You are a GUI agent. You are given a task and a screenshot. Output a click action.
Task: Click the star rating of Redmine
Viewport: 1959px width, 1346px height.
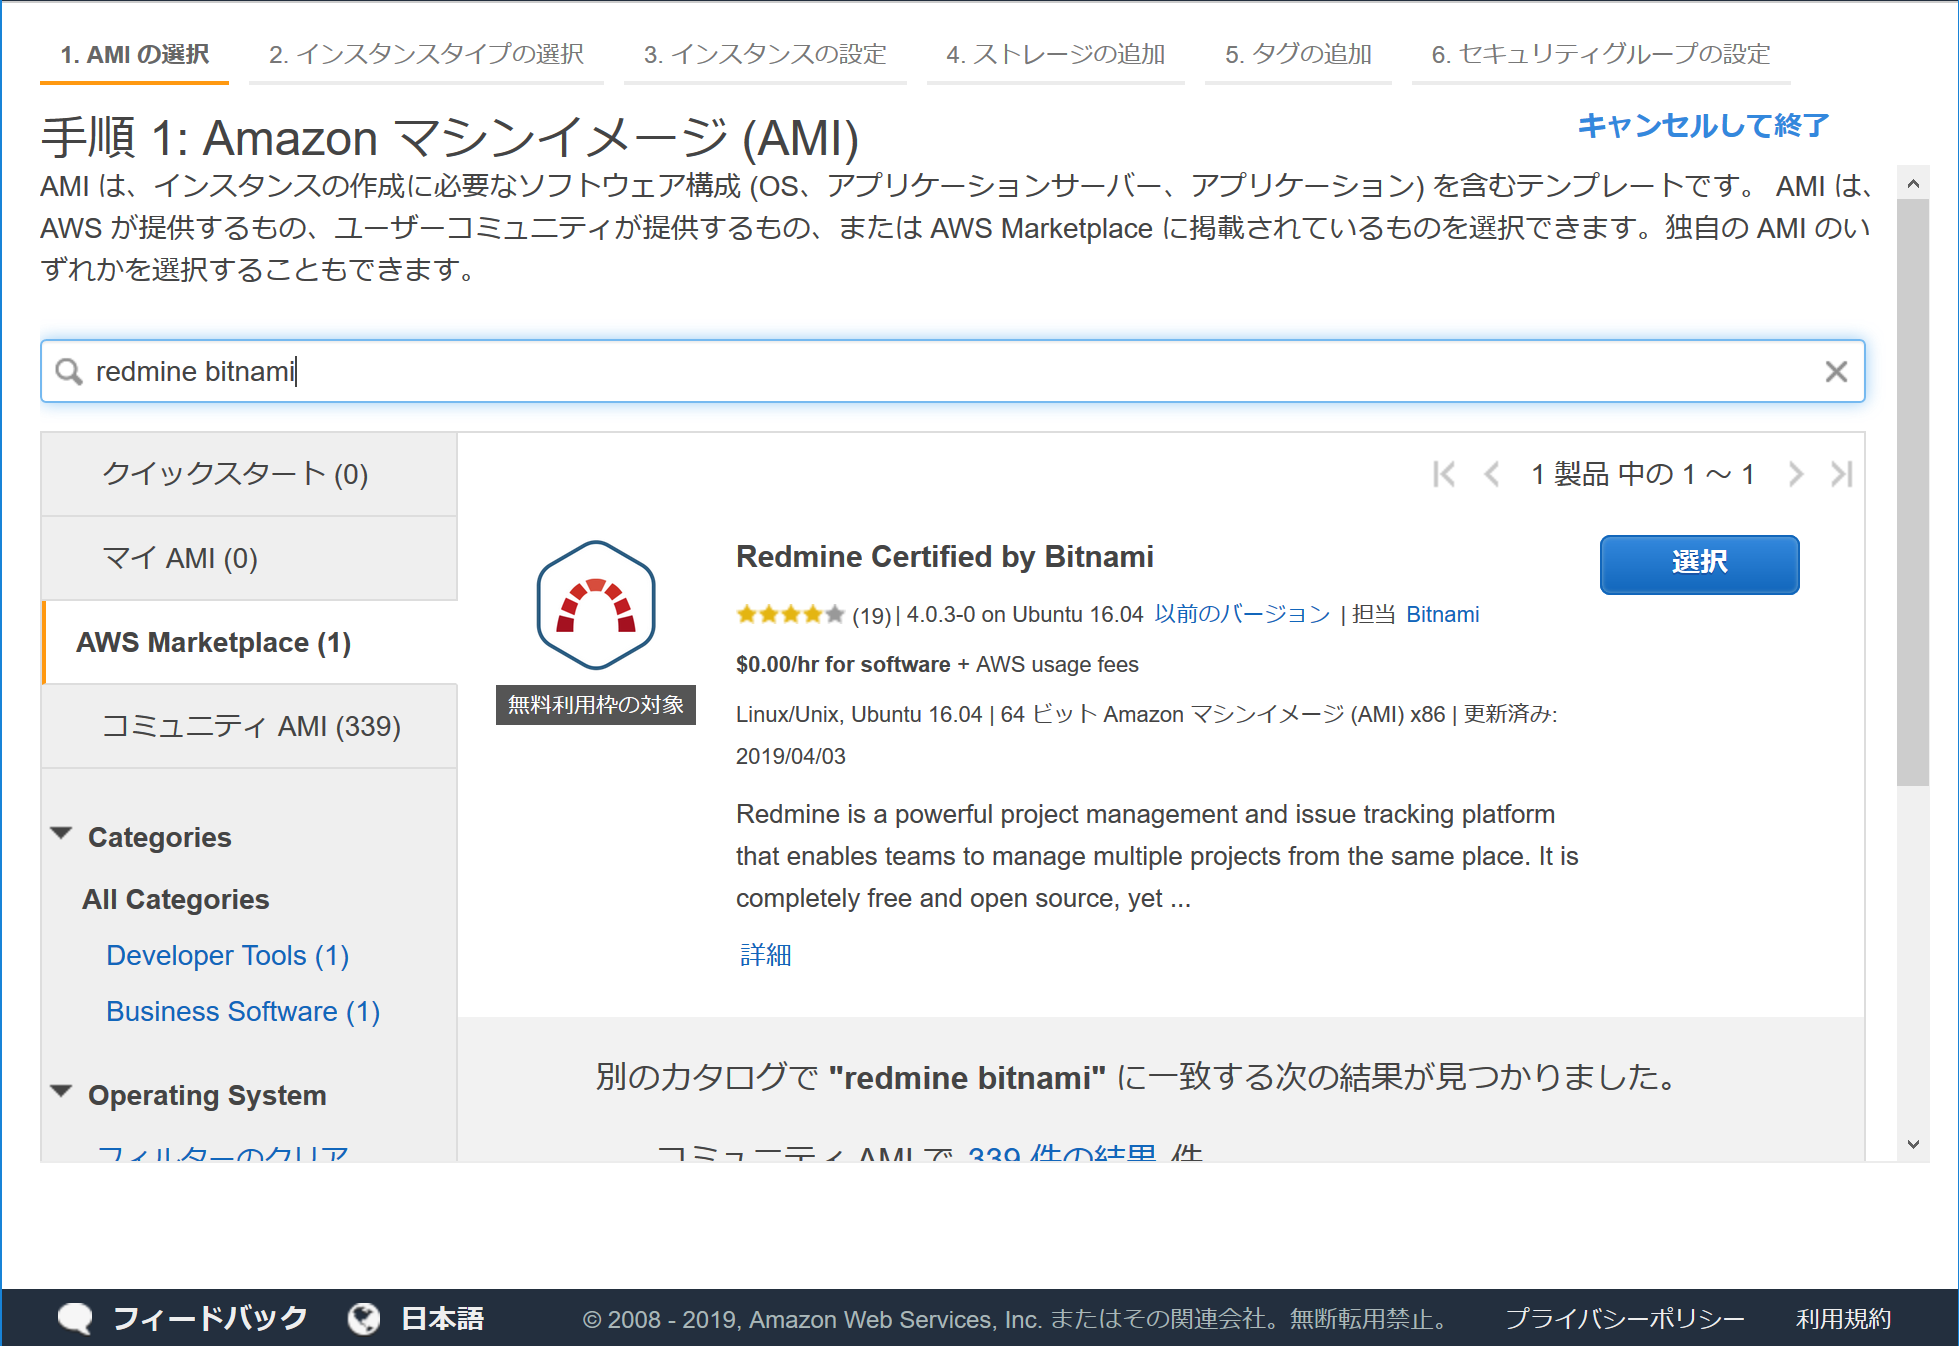click(x=790, y=614)
